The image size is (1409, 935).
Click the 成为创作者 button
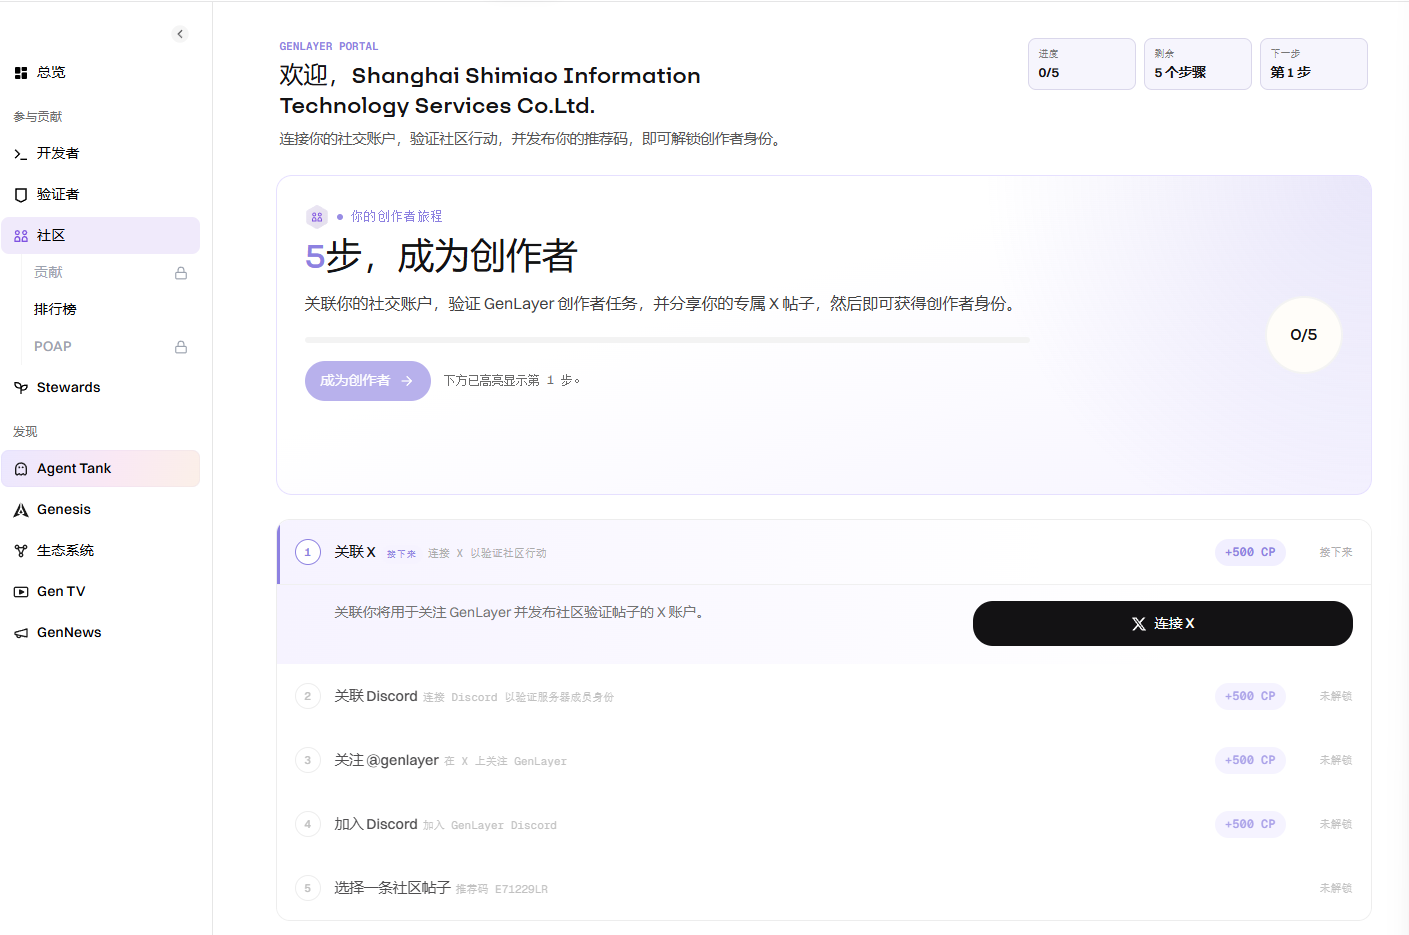point(368,381)
